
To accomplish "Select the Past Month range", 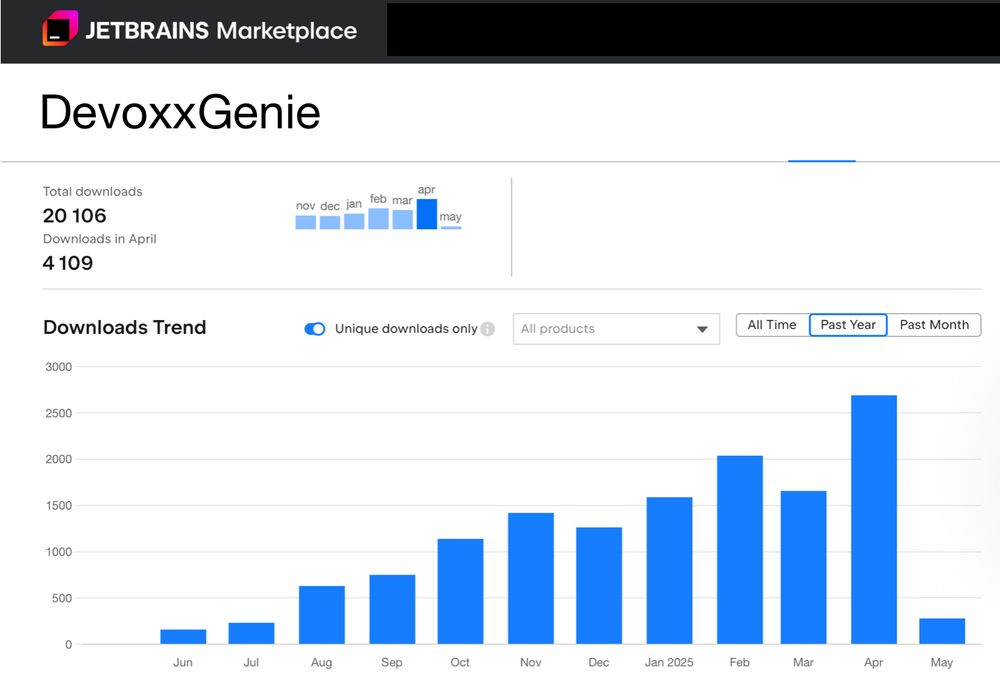I will (x=934, y=325).
